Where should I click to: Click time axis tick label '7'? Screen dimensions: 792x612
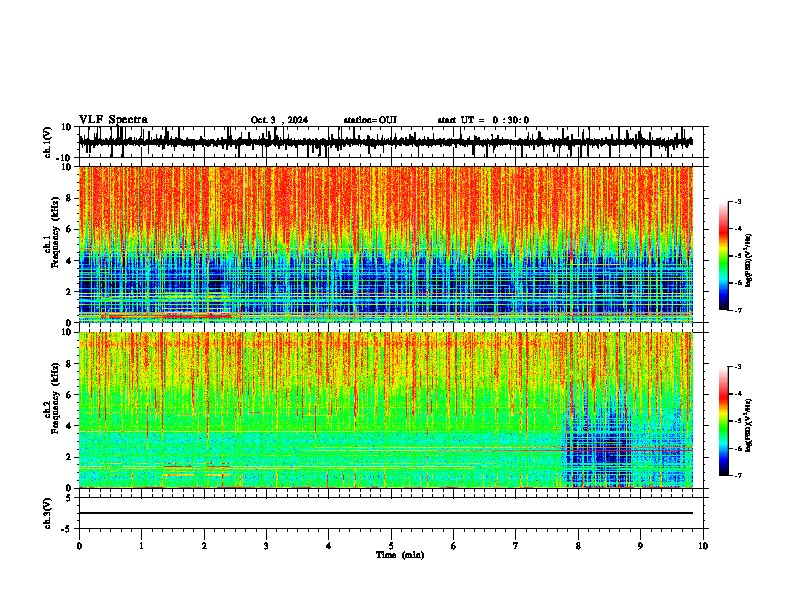[x=516, y=546]
